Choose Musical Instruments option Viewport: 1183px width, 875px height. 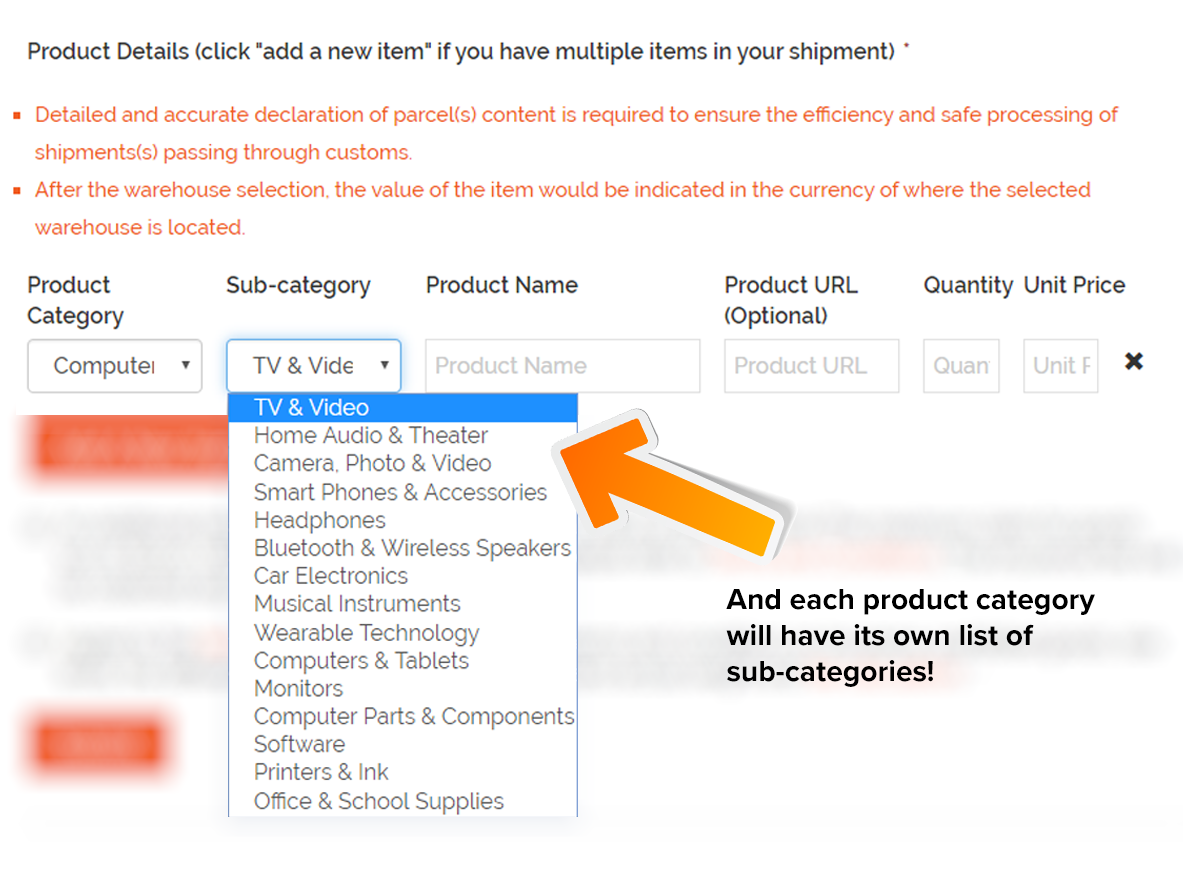[403, 603]
